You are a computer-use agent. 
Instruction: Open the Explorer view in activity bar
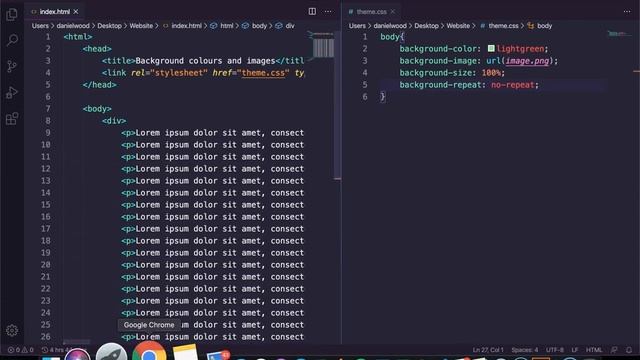(x=12, y=15)
